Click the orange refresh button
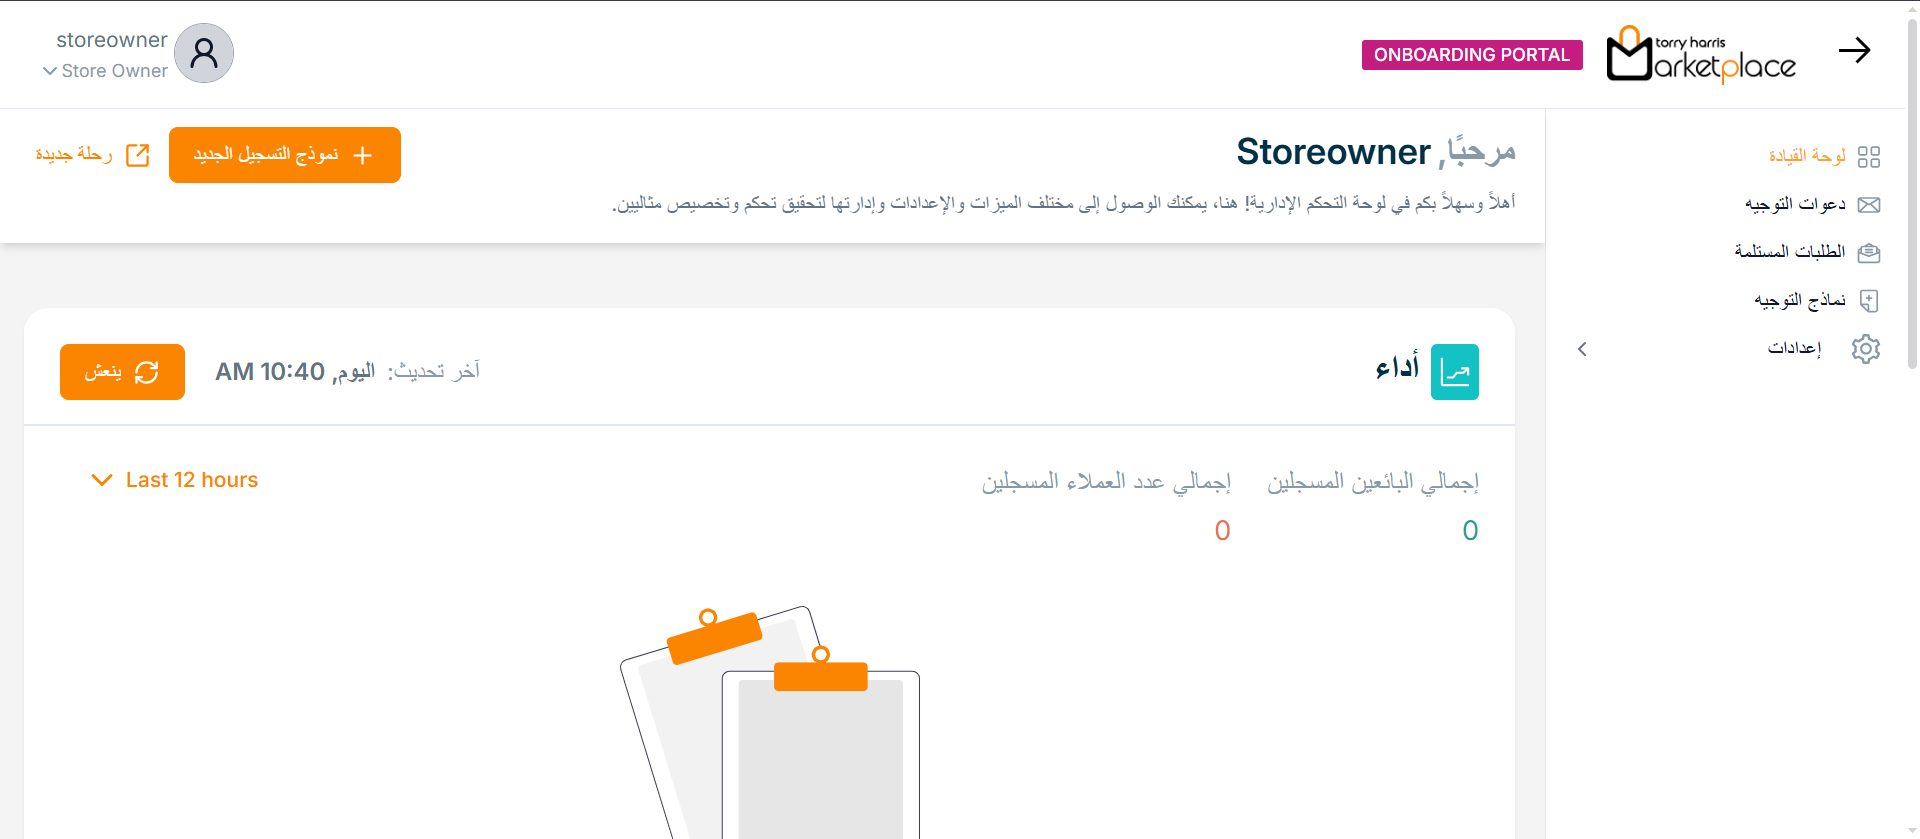1920x839 pixels. click(x=122, y=372)
